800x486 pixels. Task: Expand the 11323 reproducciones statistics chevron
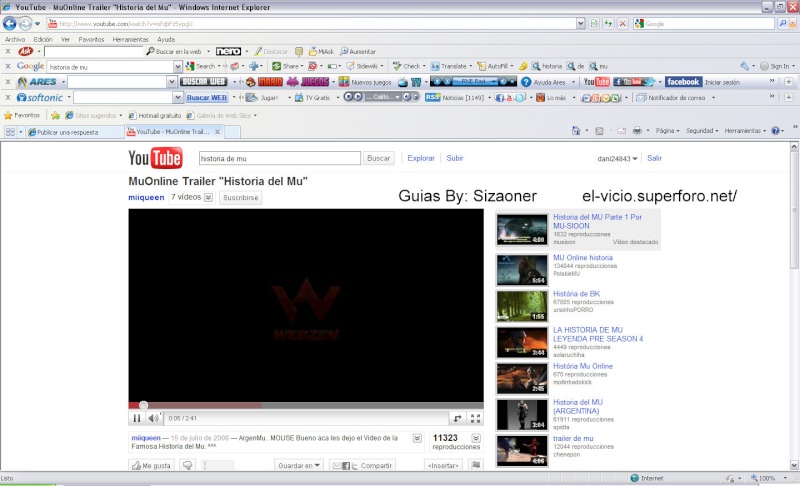(476, 438)
